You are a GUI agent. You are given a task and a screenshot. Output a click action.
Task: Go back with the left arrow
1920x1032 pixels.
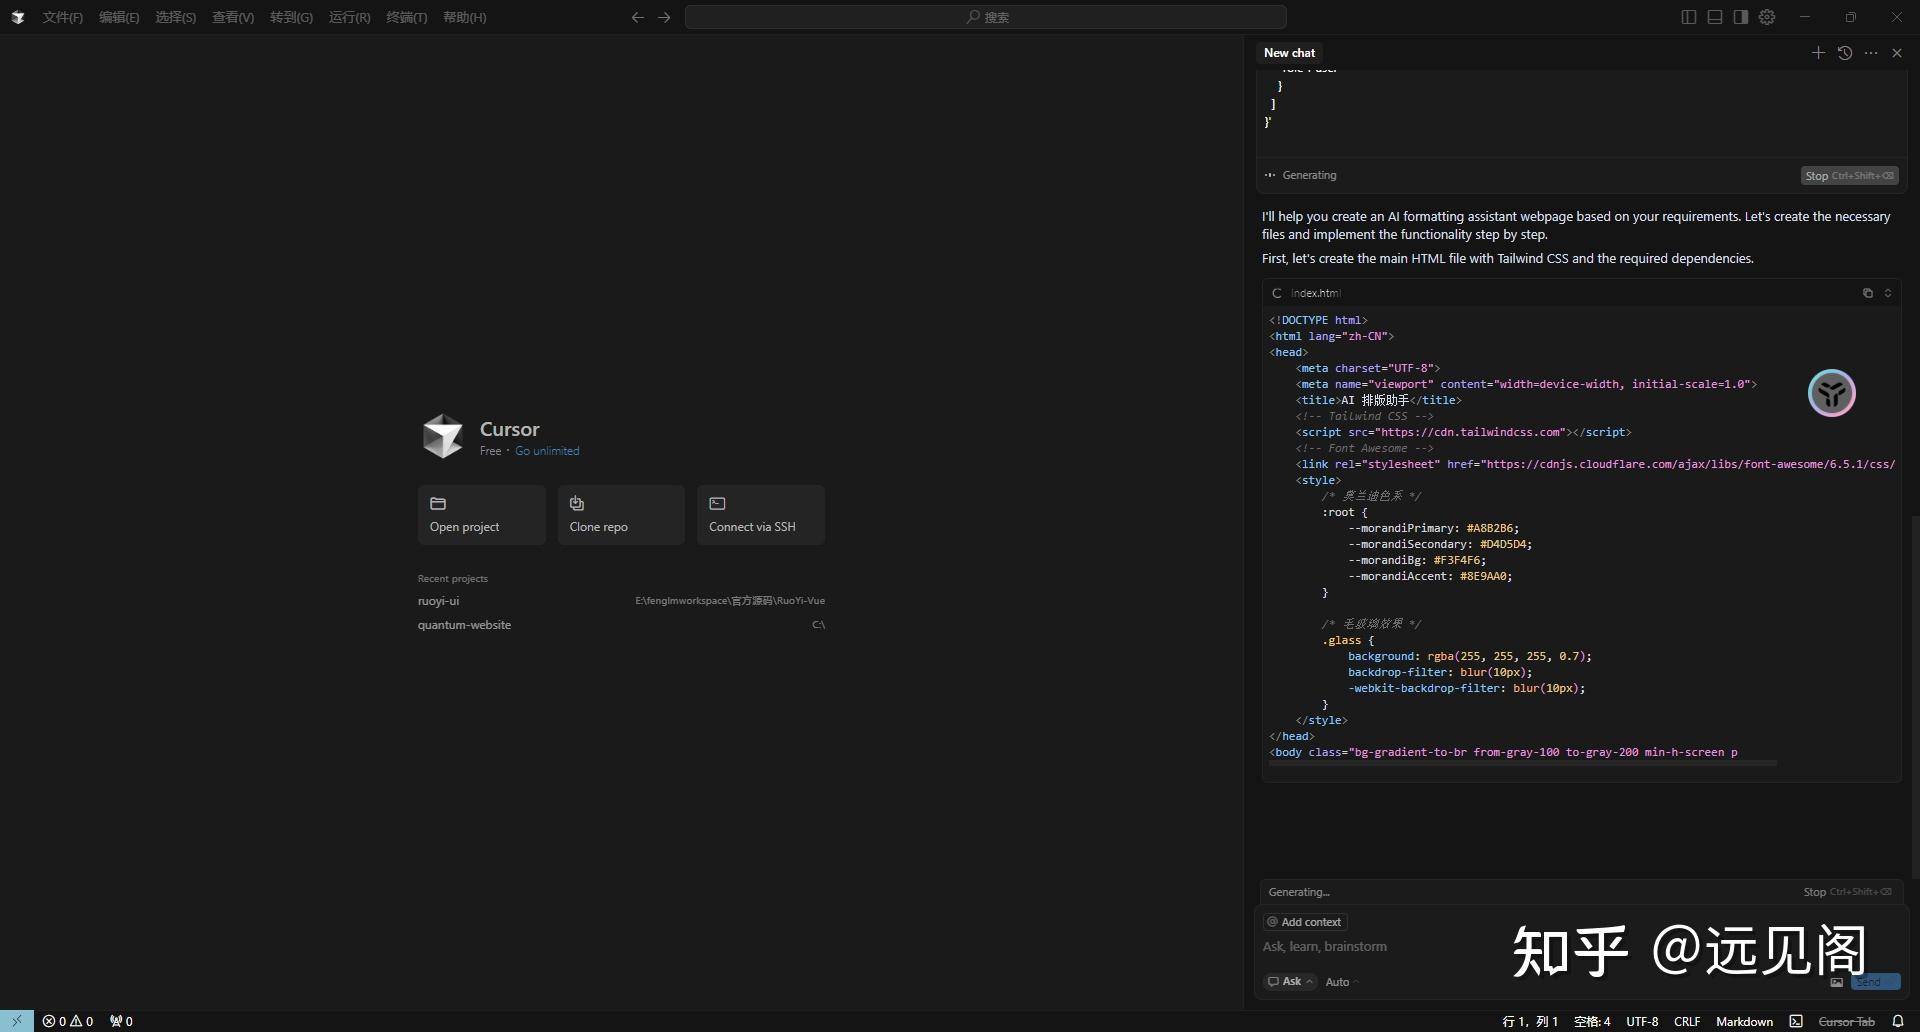point(638,17)
